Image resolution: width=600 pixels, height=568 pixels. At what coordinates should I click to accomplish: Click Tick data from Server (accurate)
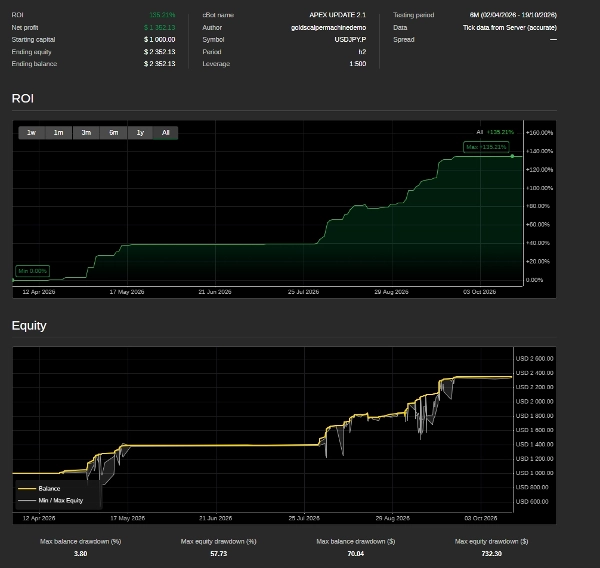tap(510, 28)
